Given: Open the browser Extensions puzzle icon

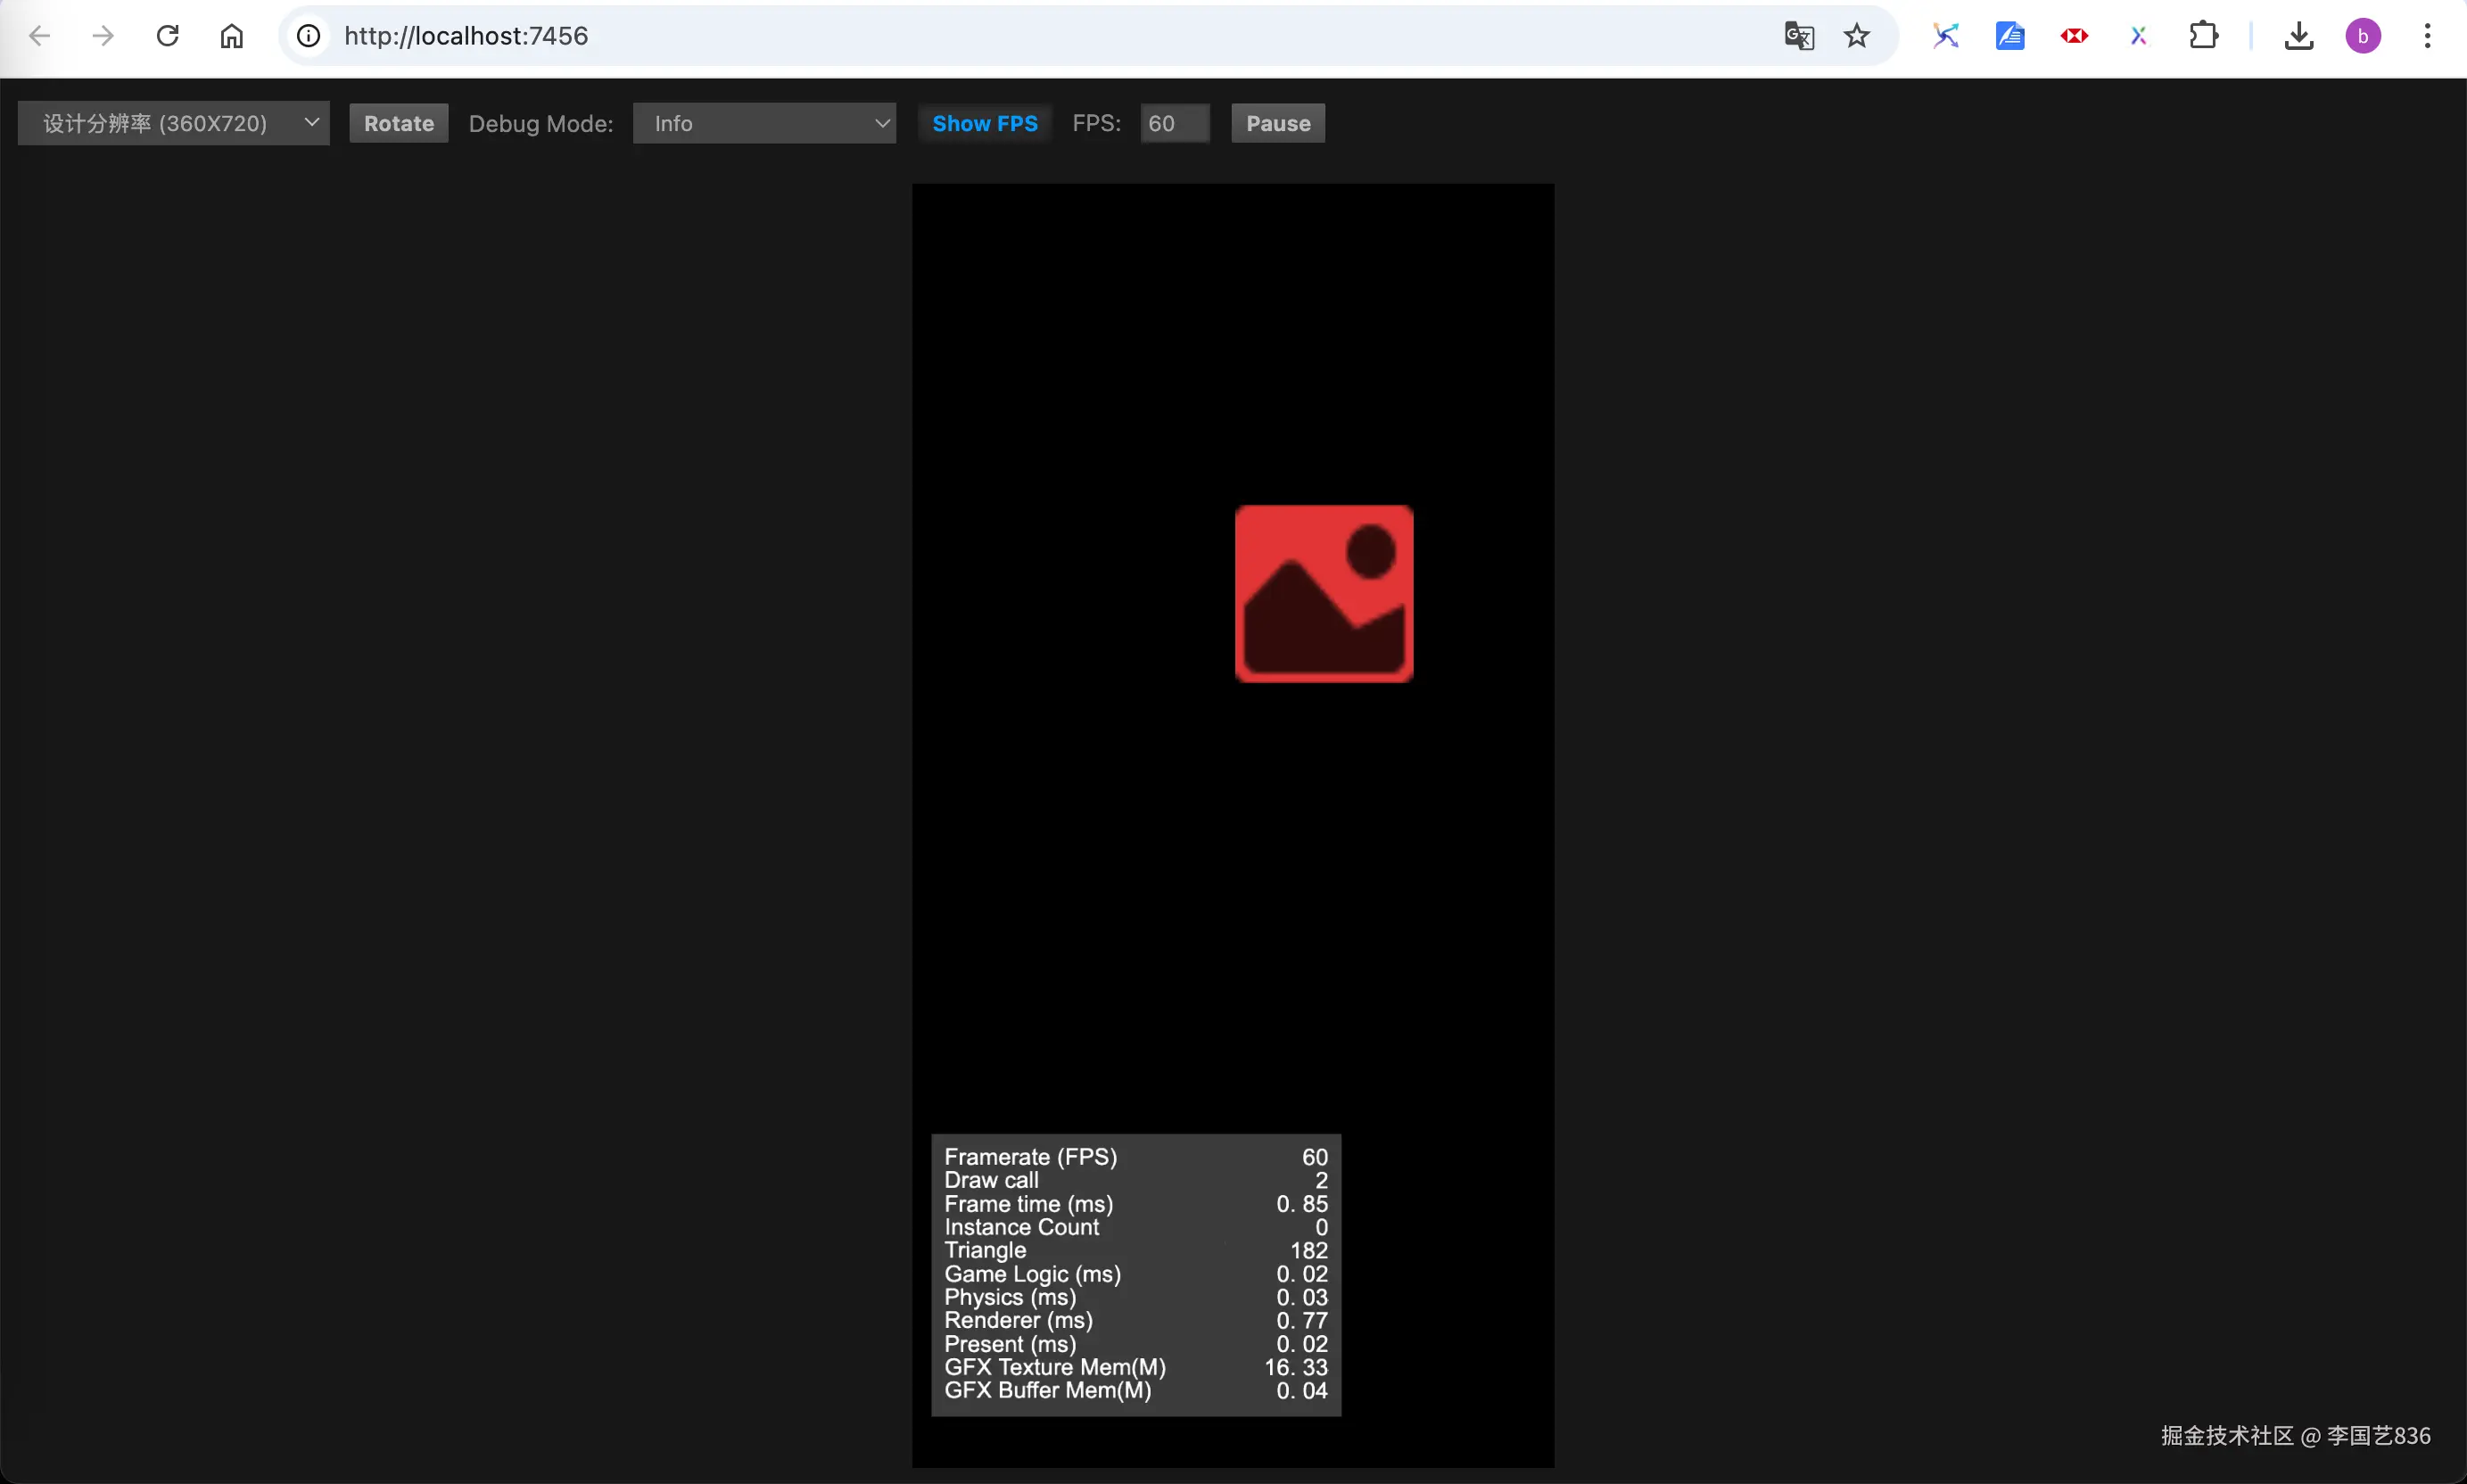Looking at the screenshot, I should (2203, 36).
